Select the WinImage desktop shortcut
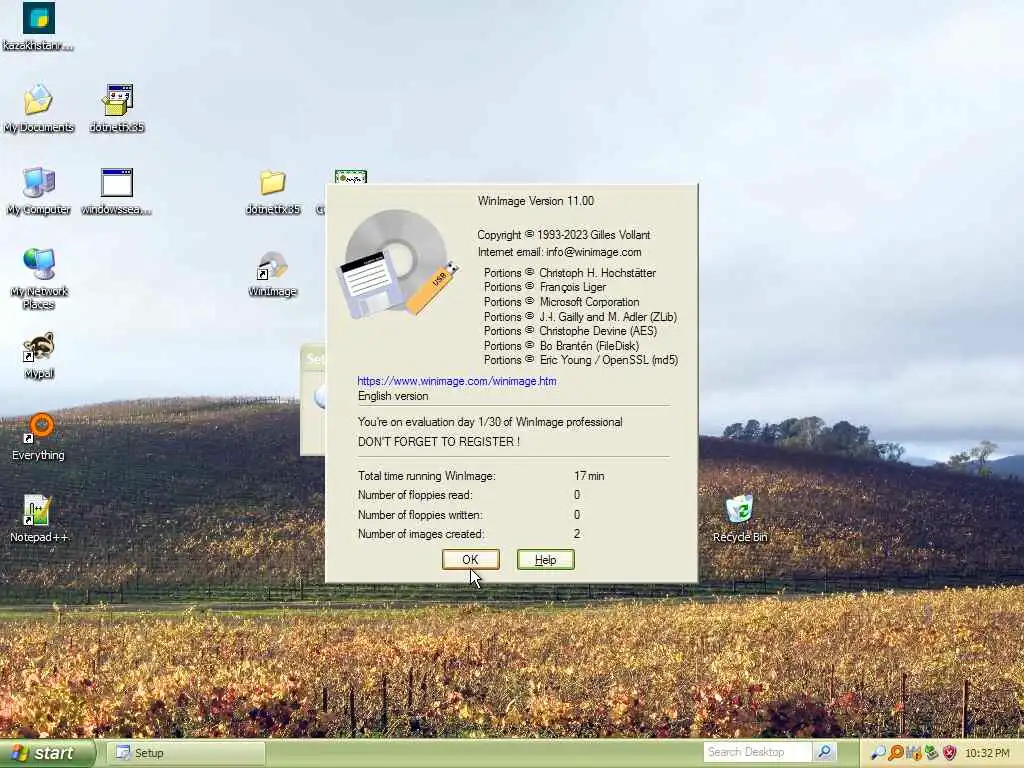 [x=272, y=274]
